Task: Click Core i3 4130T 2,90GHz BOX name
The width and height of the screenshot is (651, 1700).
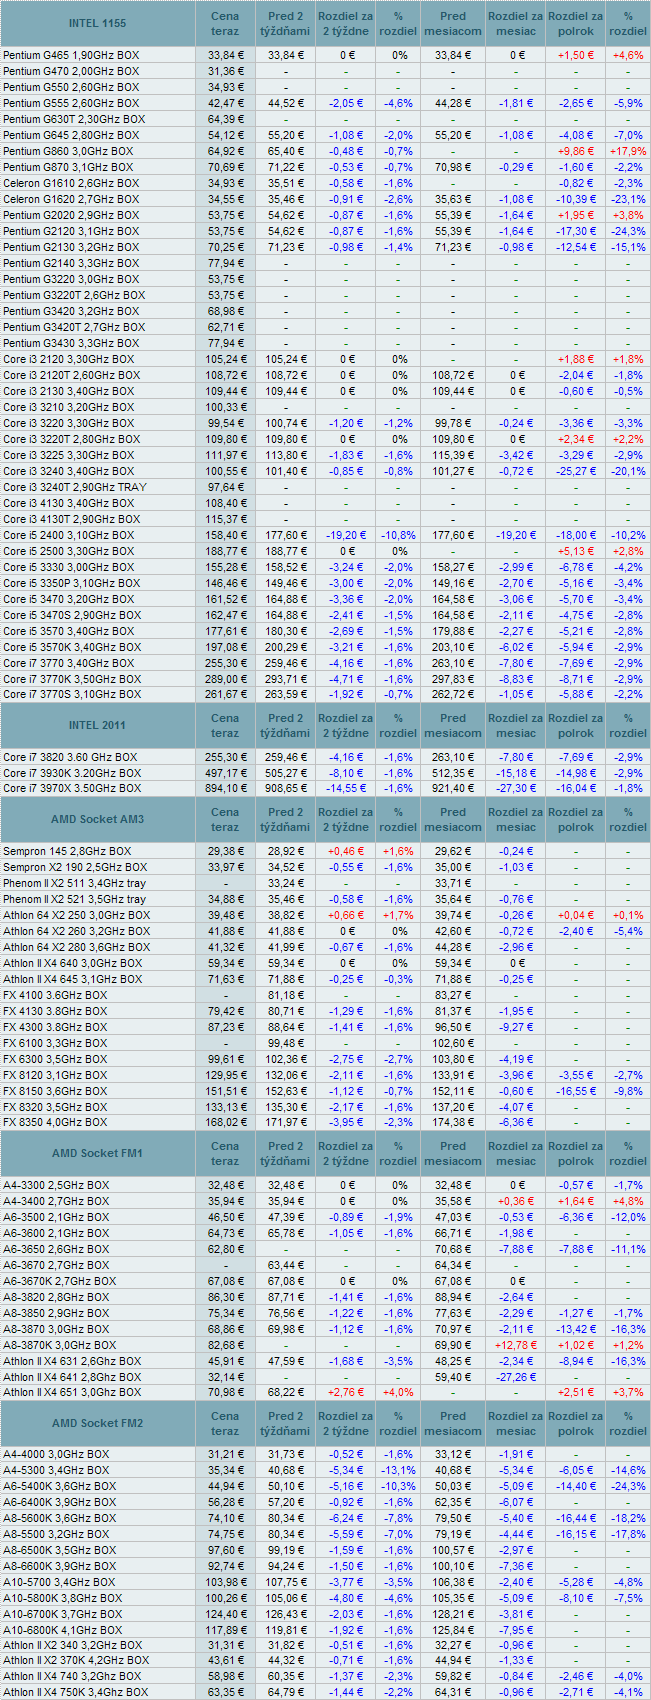Action: [71, 519]
